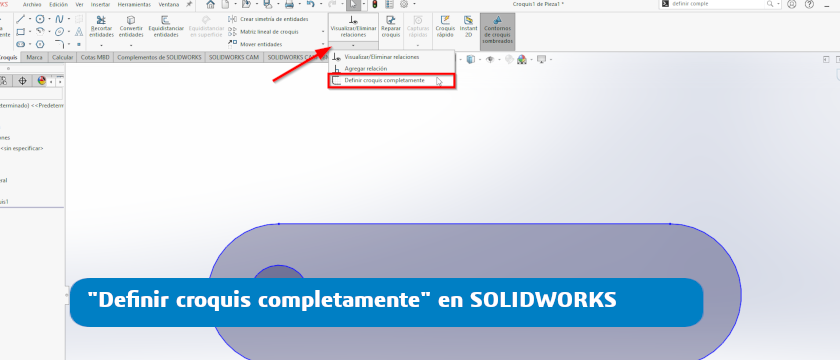Open the user login icon
840x360 pixels.
tap(792, 4)
